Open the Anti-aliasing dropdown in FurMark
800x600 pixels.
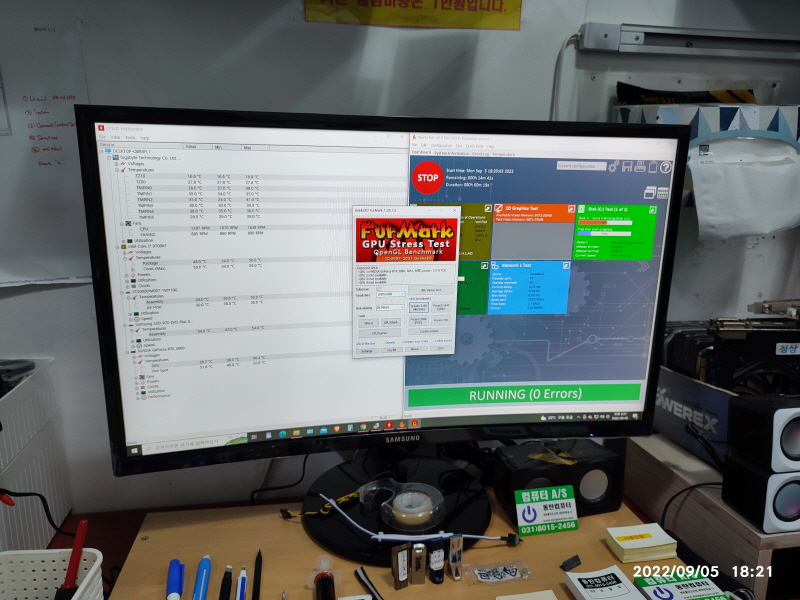[390, 308]
